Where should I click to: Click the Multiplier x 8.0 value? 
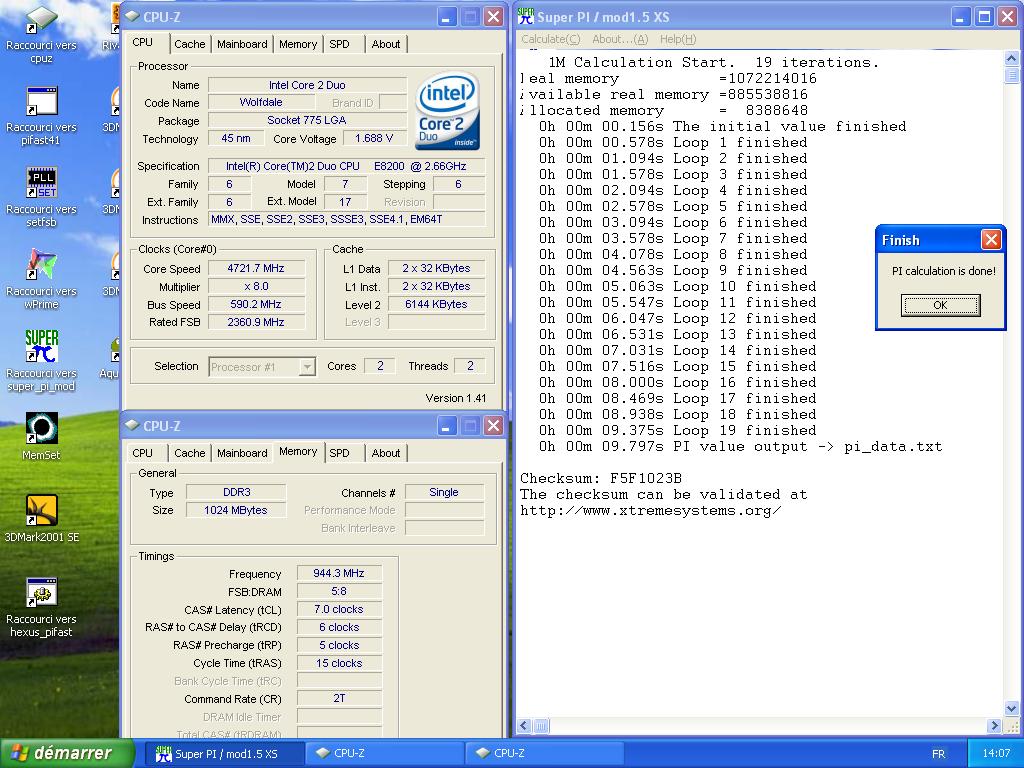pyautogui.click(x=256, y=286)
